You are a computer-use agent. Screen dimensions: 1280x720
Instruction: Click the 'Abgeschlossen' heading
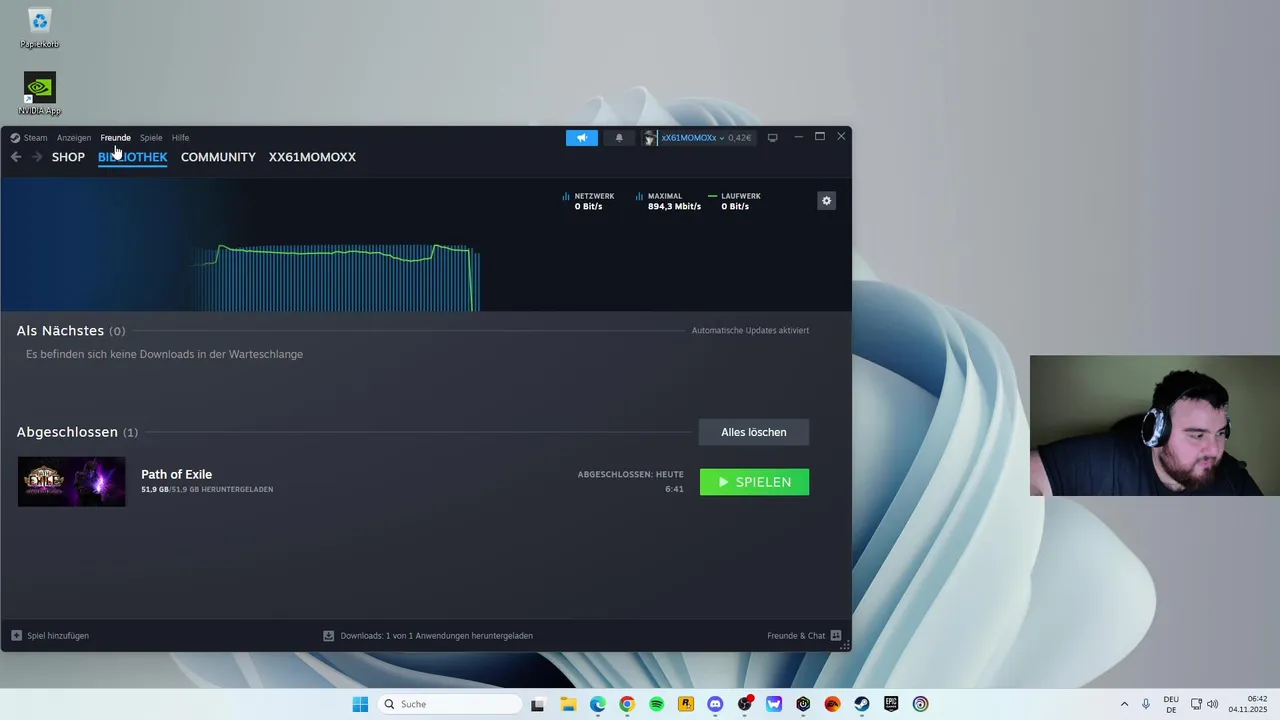(67, 432)
